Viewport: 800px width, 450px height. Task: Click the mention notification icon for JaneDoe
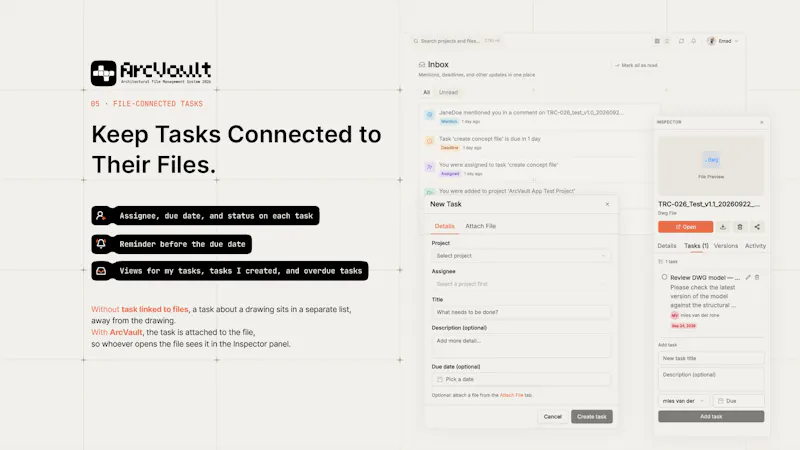coord(430,114)
